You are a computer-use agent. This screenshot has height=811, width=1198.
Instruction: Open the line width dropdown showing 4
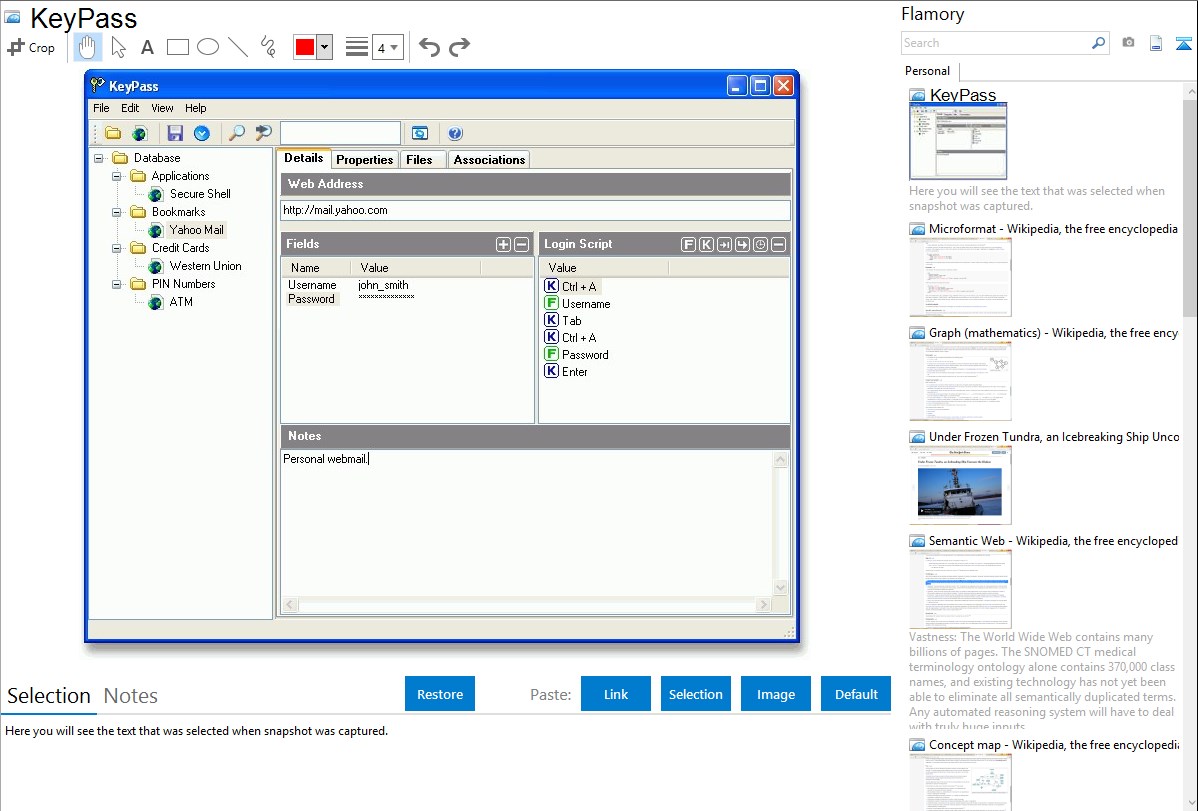[x=387, y=47]
